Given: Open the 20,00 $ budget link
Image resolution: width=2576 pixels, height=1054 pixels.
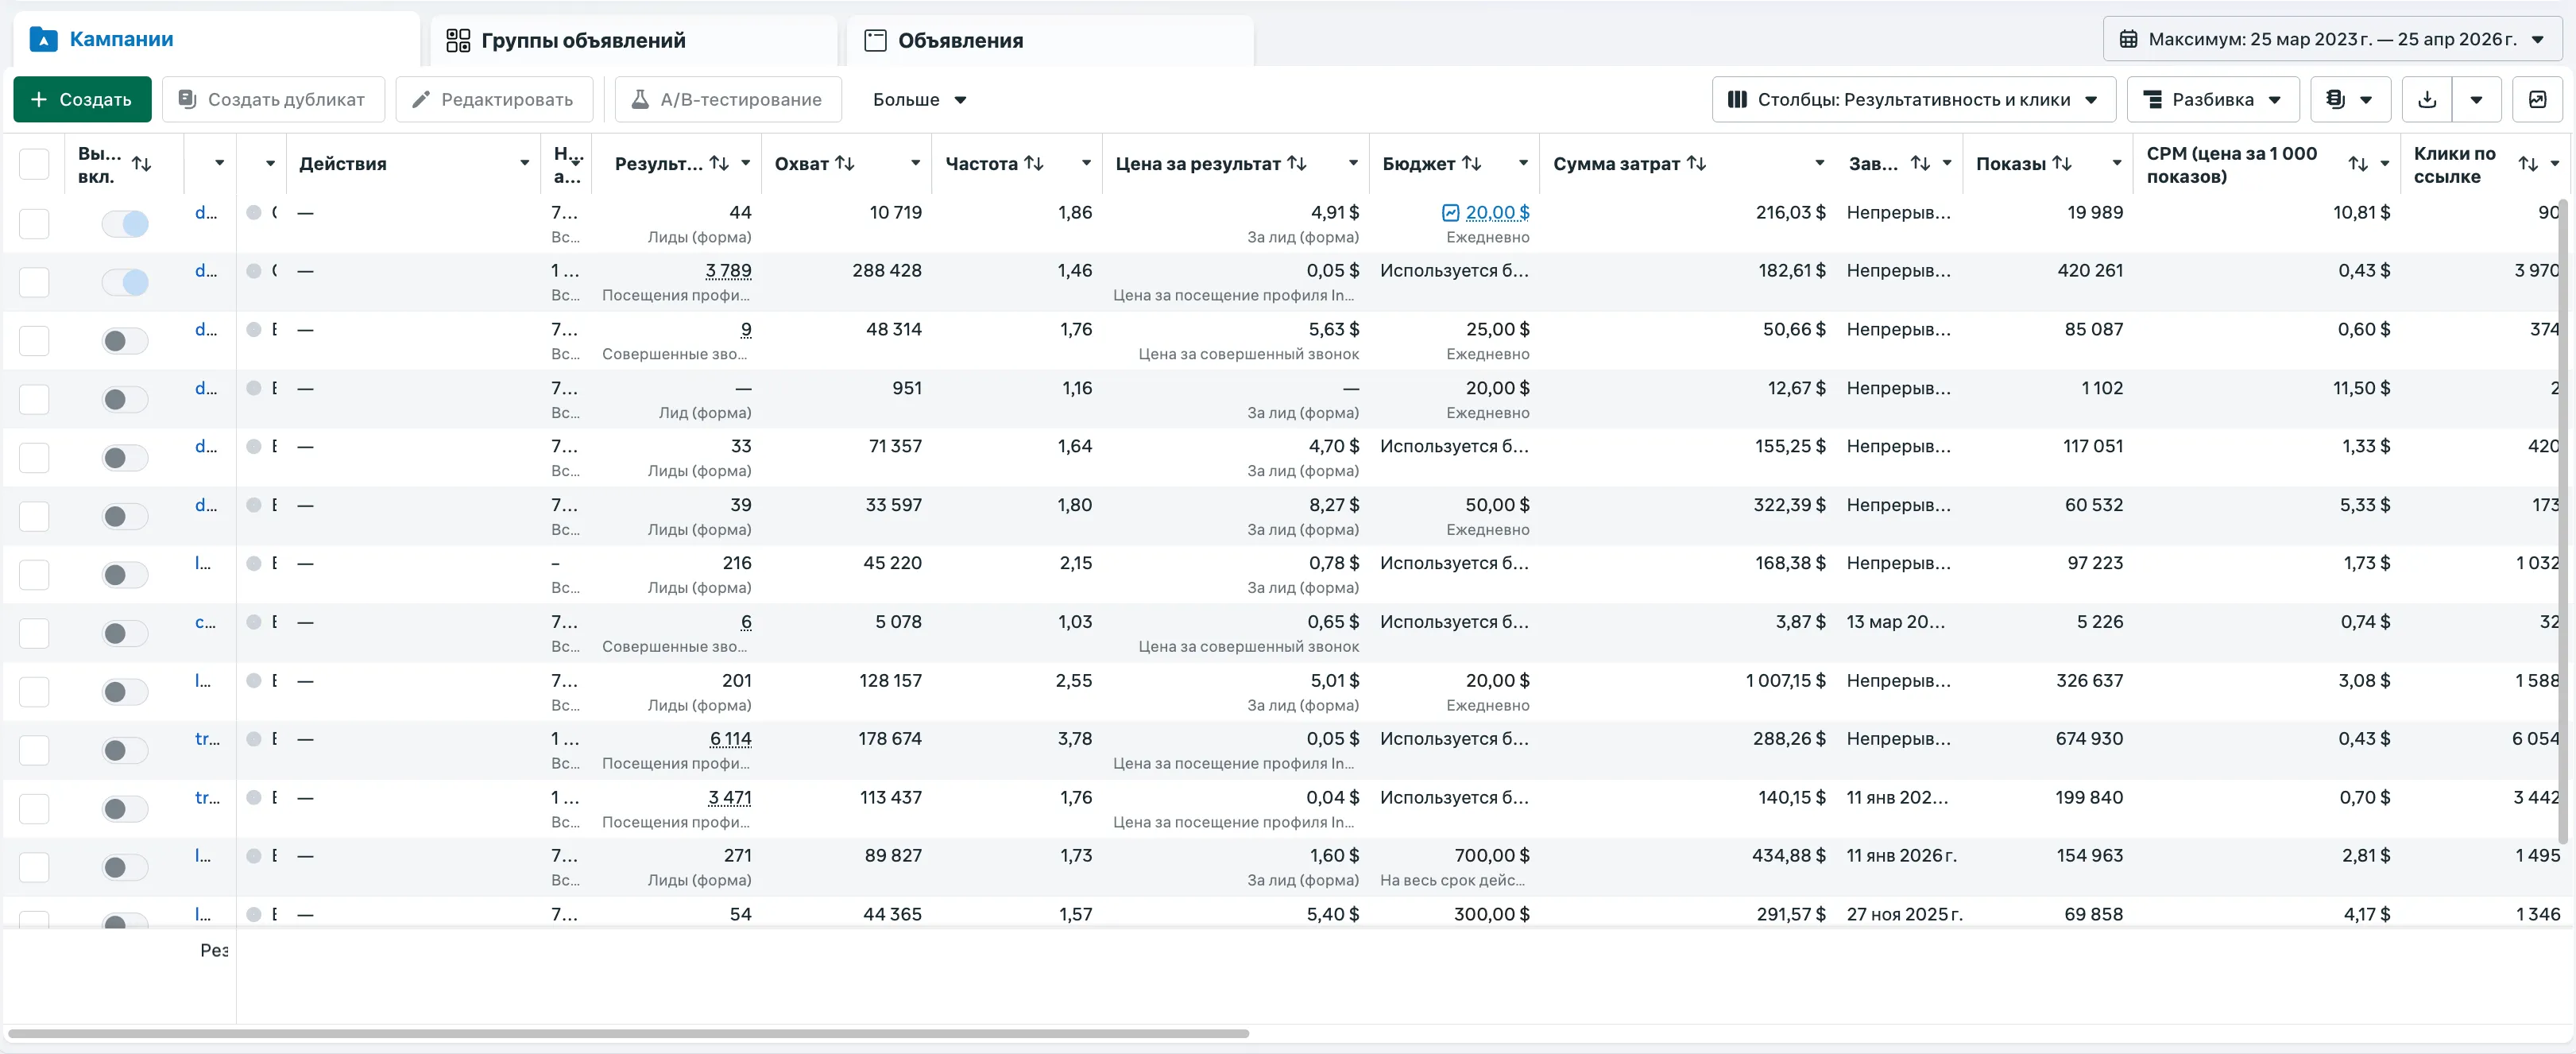Looking at the screenshot, I should click(1497, 212).
